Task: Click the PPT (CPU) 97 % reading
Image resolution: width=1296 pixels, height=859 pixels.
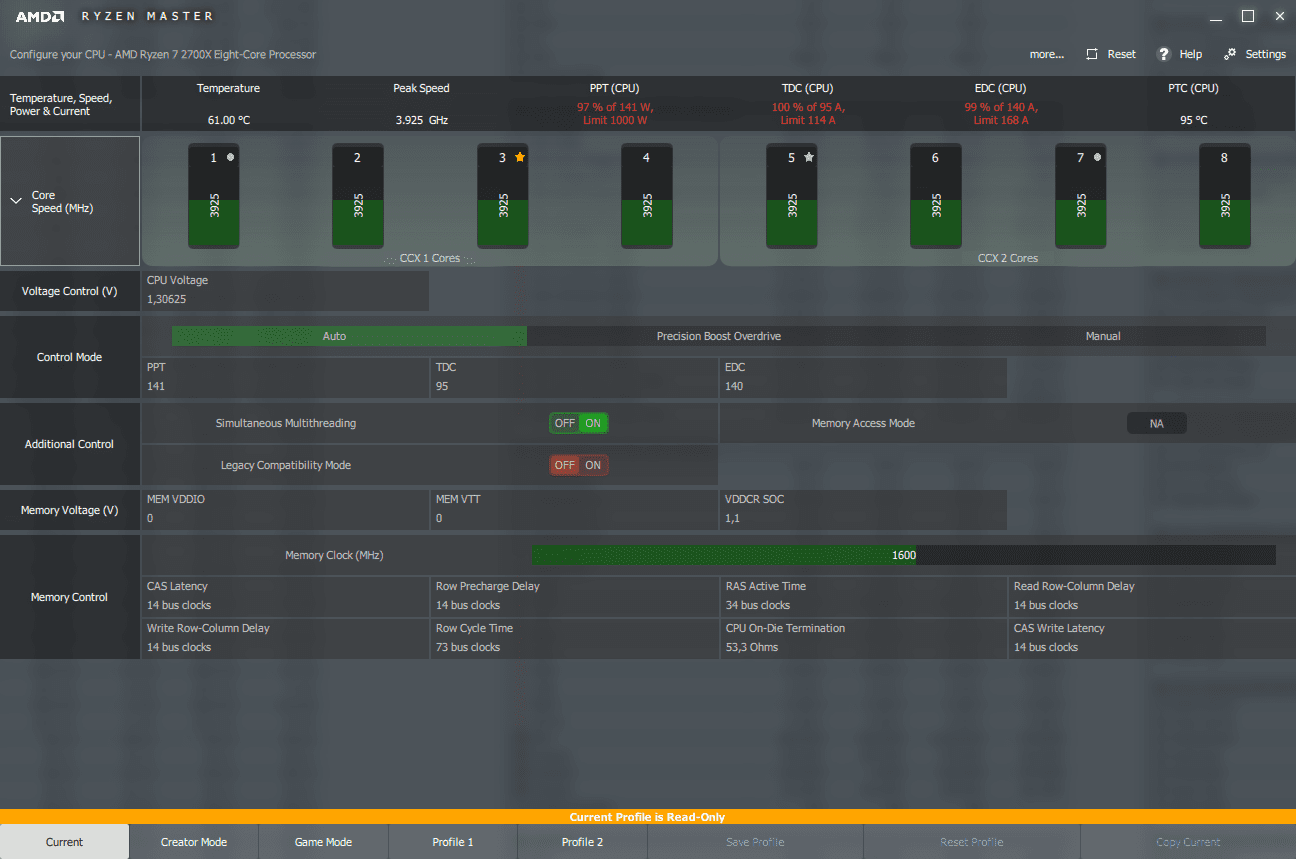Action: [615, 113]
